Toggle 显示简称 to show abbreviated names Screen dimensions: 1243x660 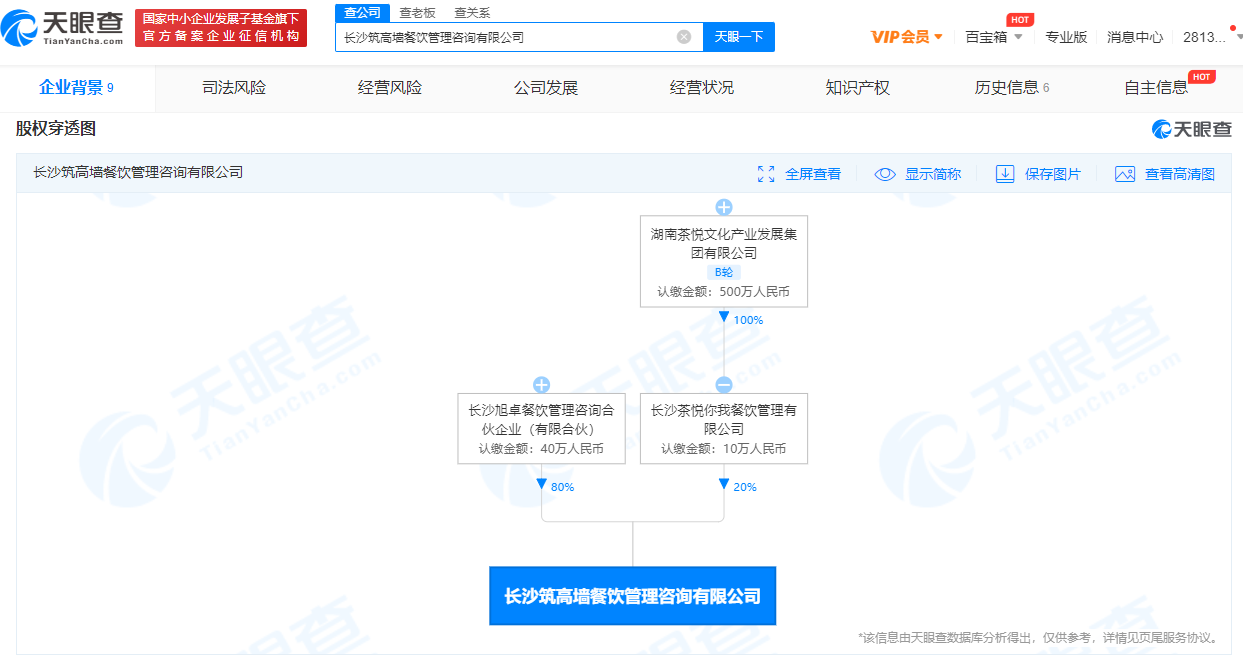tap(931, 173)
